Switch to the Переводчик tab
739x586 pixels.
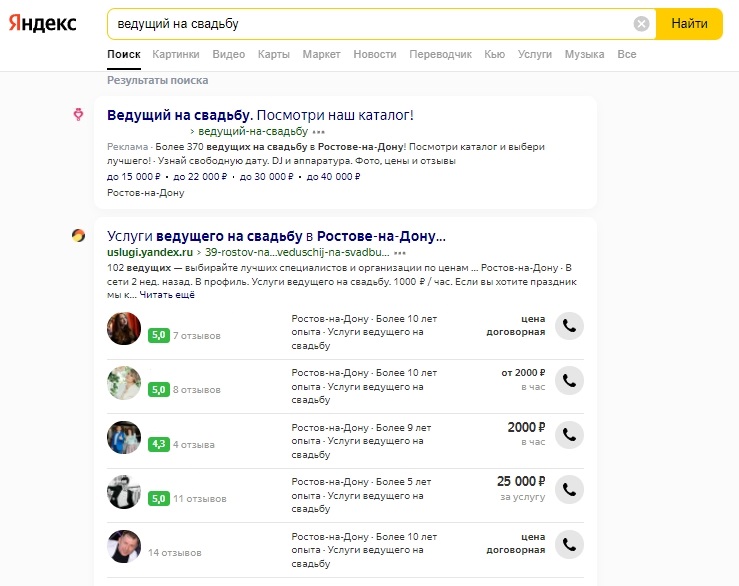pos(440,54)
